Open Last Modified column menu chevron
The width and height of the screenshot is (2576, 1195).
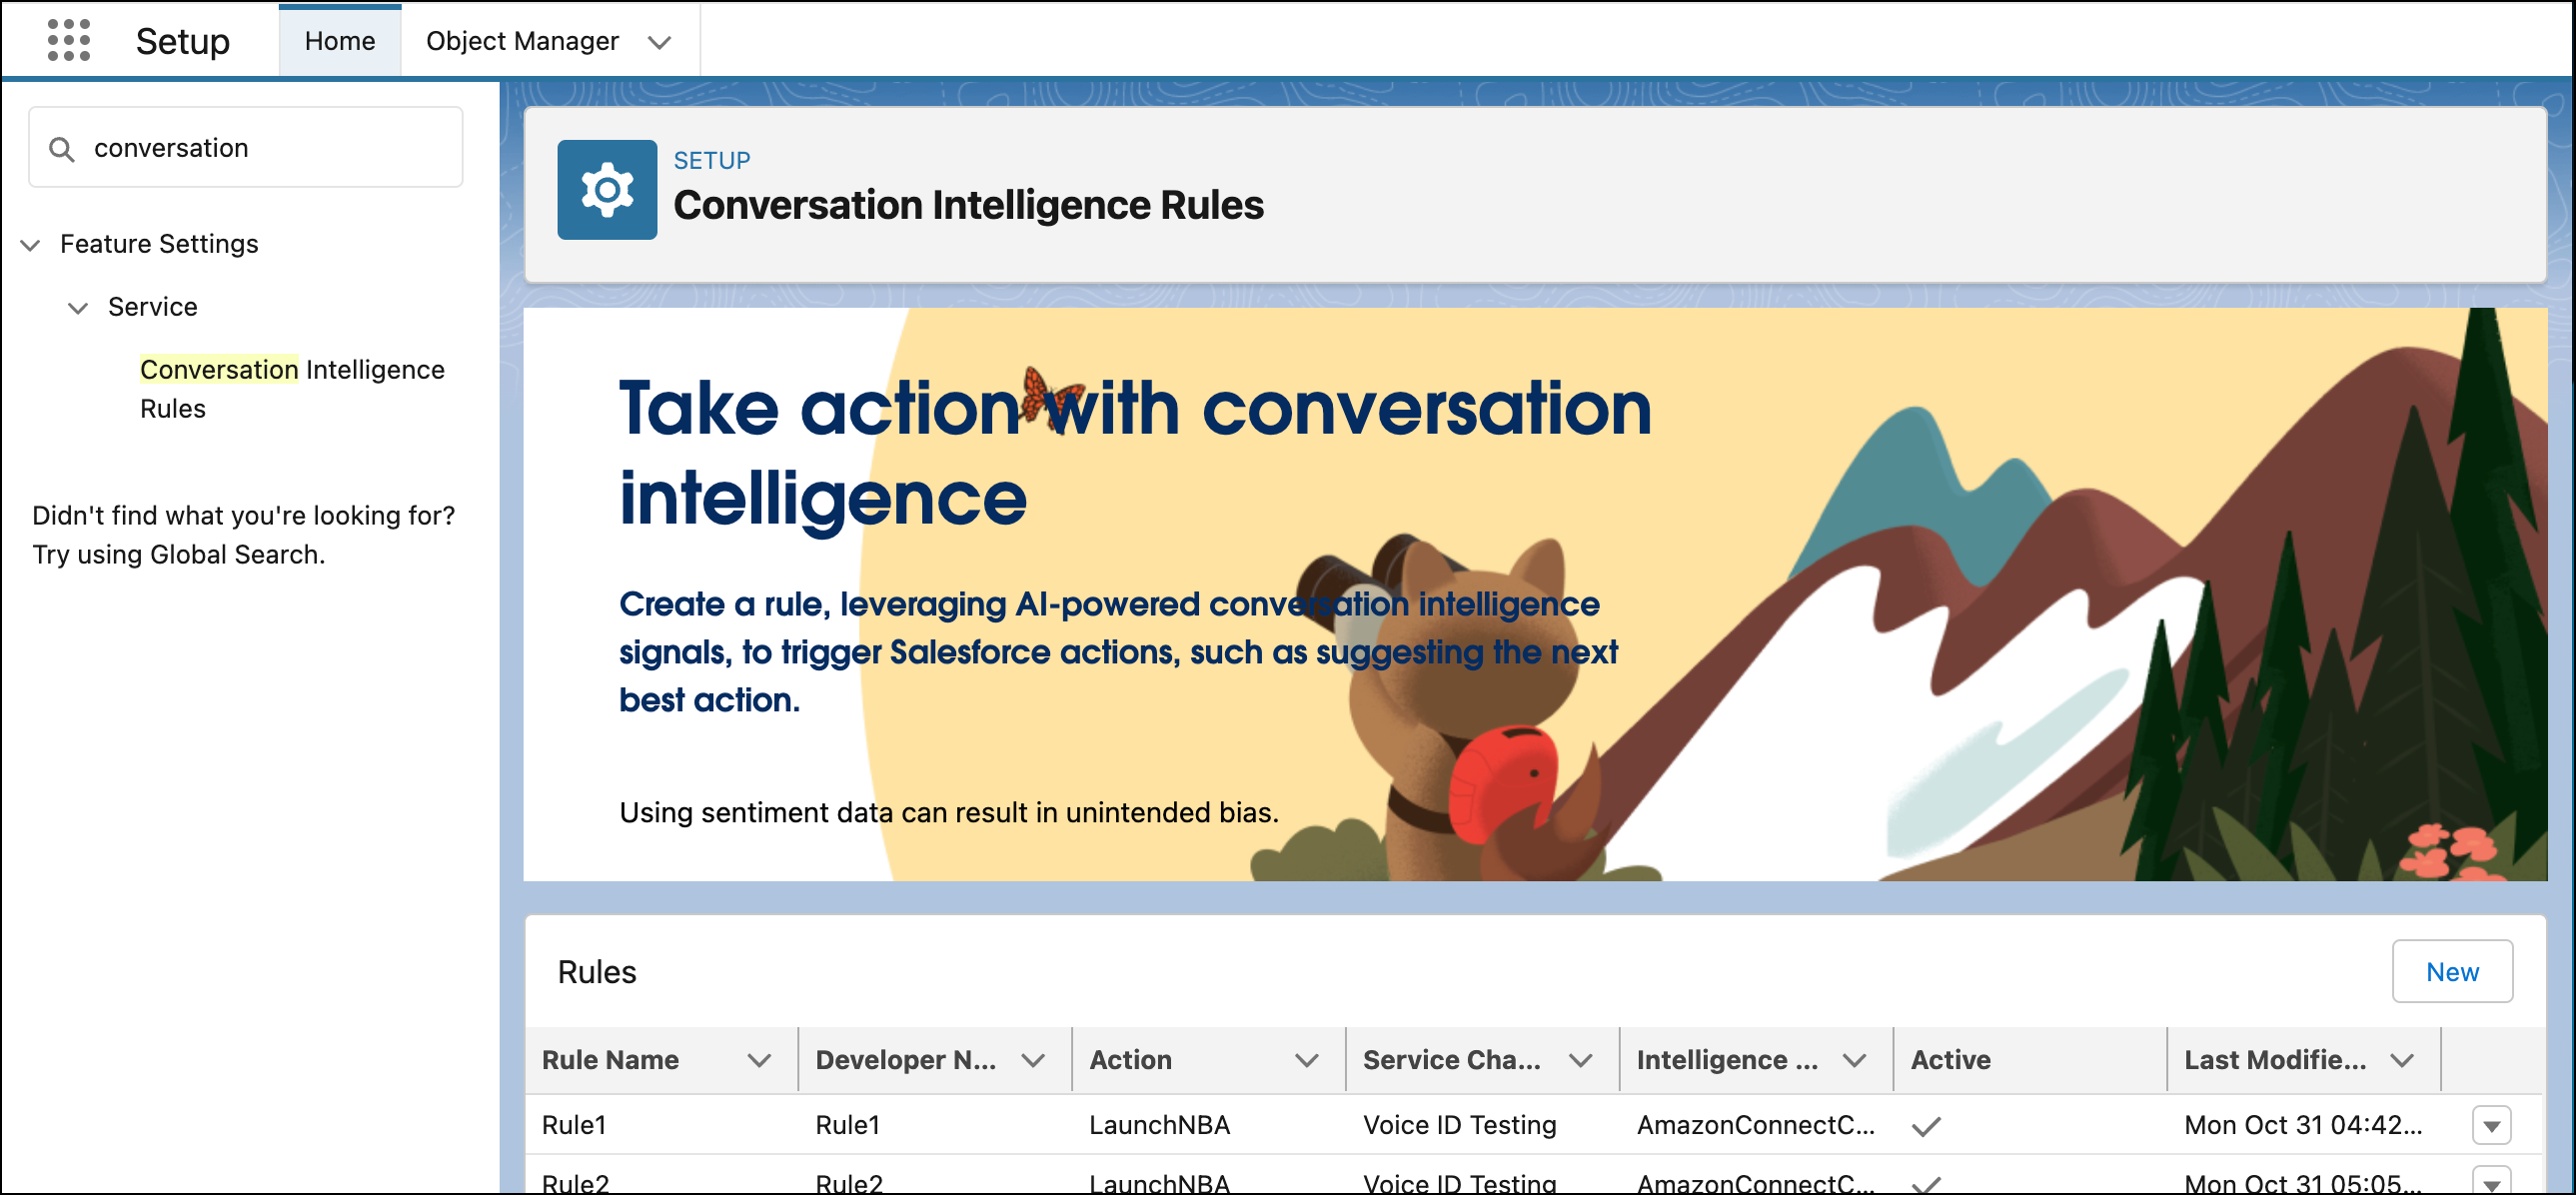point(2403,1060)
